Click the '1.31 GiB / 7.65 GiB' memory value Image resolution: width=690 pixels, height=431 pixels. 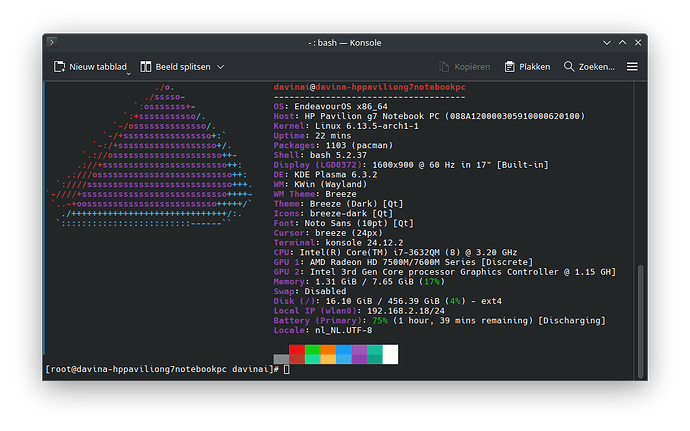click(x=364, y=282)
